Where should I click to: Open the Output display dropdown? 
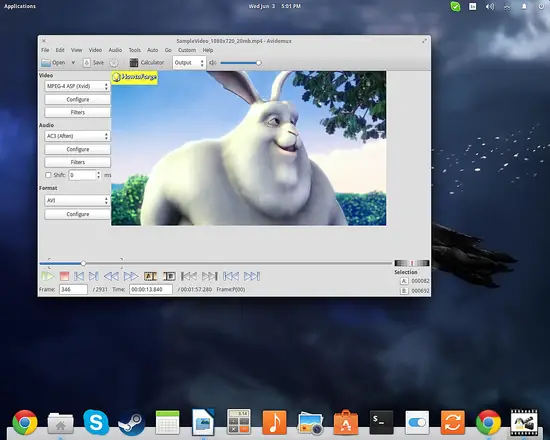189,62
